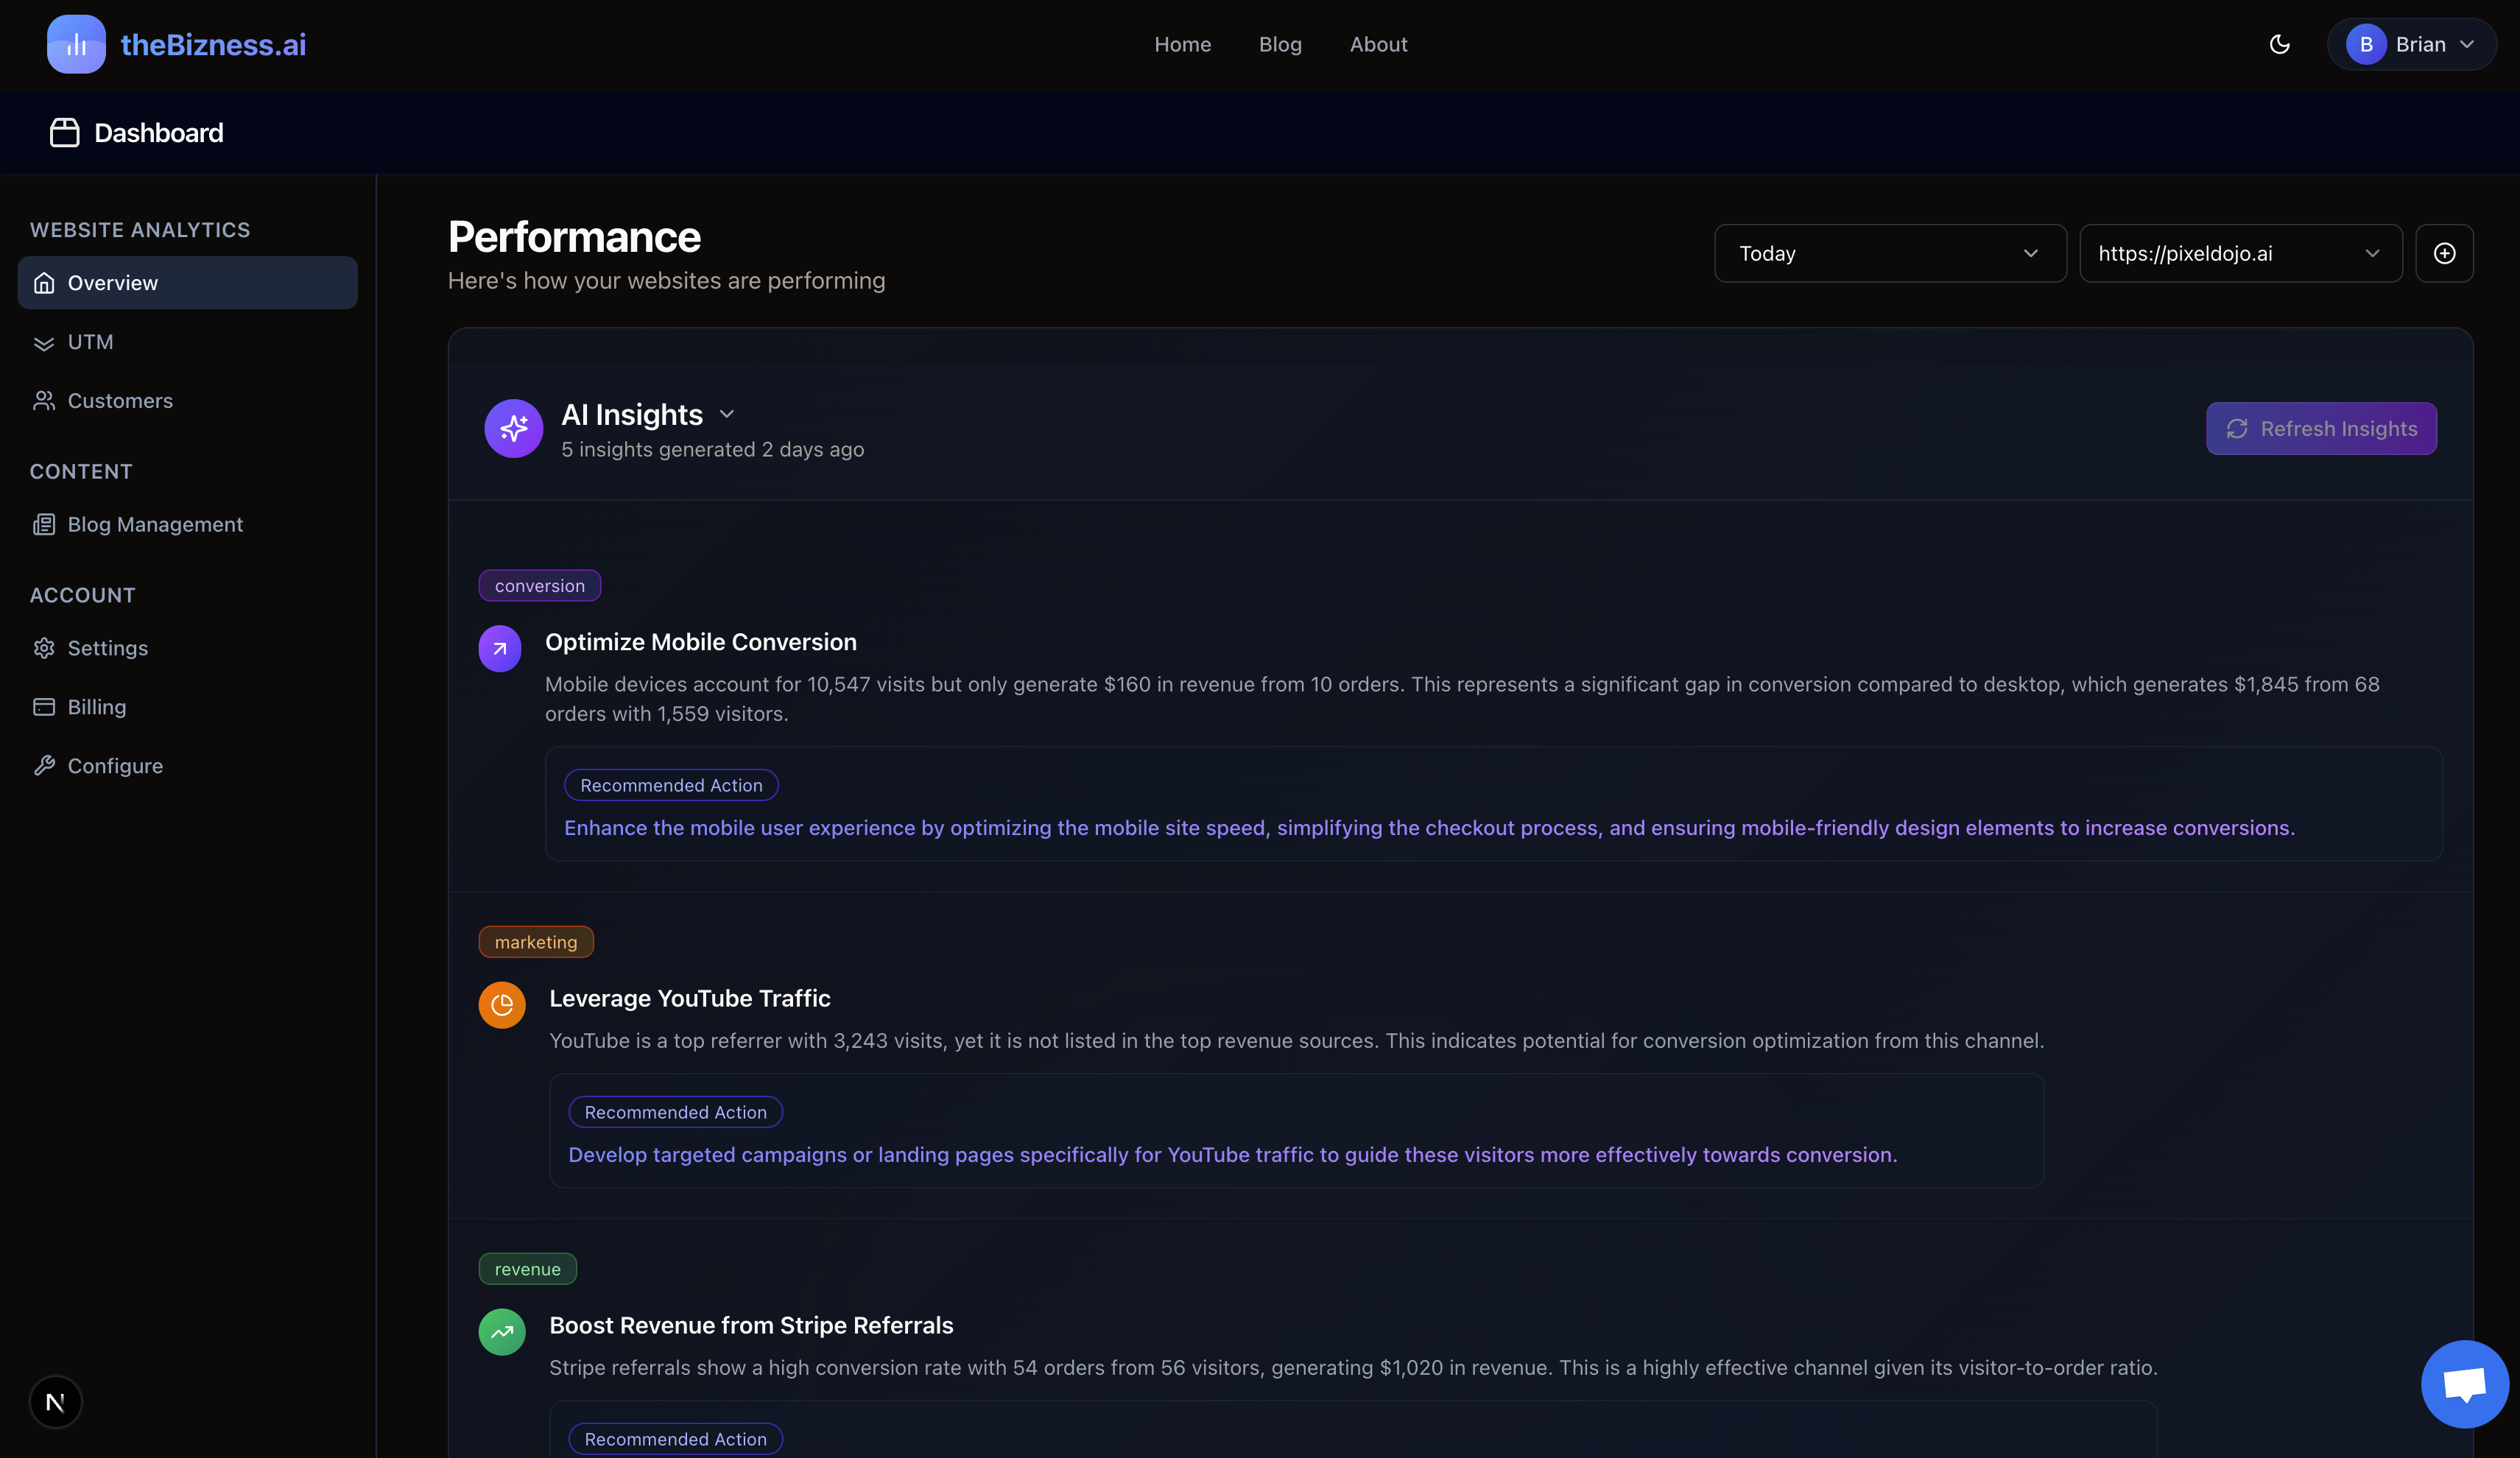Open Customers from the sidebar
The width and height of the screenshot is (2520, 1458).
click(120, 401)
